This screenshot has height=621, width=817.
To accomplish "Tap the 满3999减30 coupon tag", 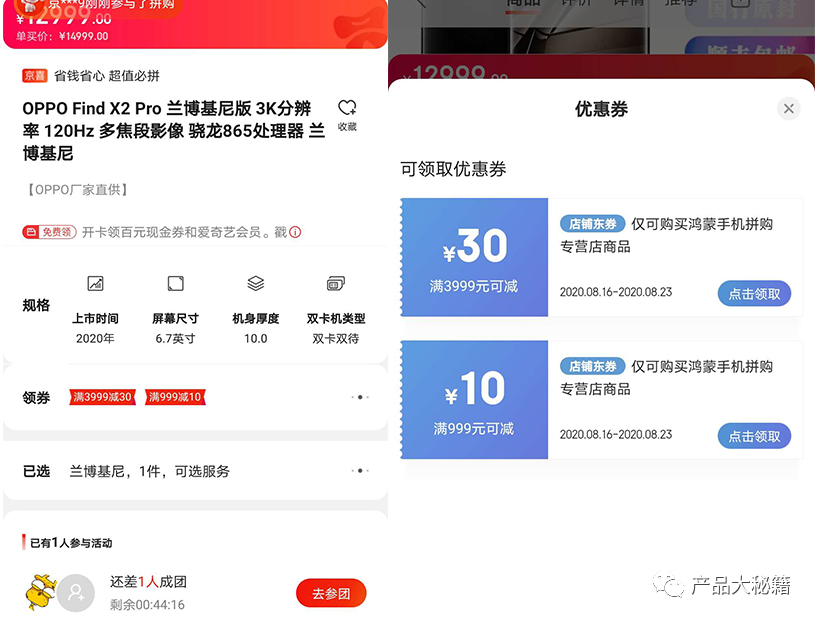I will point(102,397).
